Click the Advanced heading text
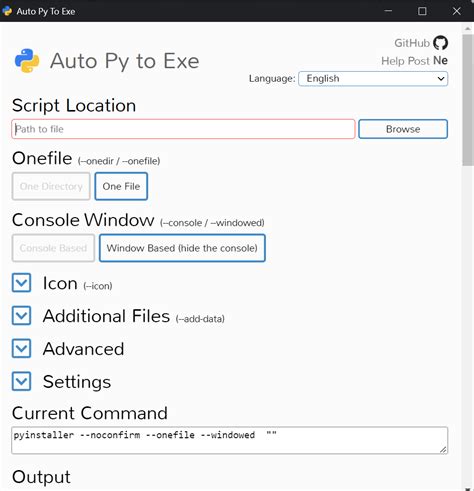This screenshot has height=491, width=474. (x=83, y=349)
